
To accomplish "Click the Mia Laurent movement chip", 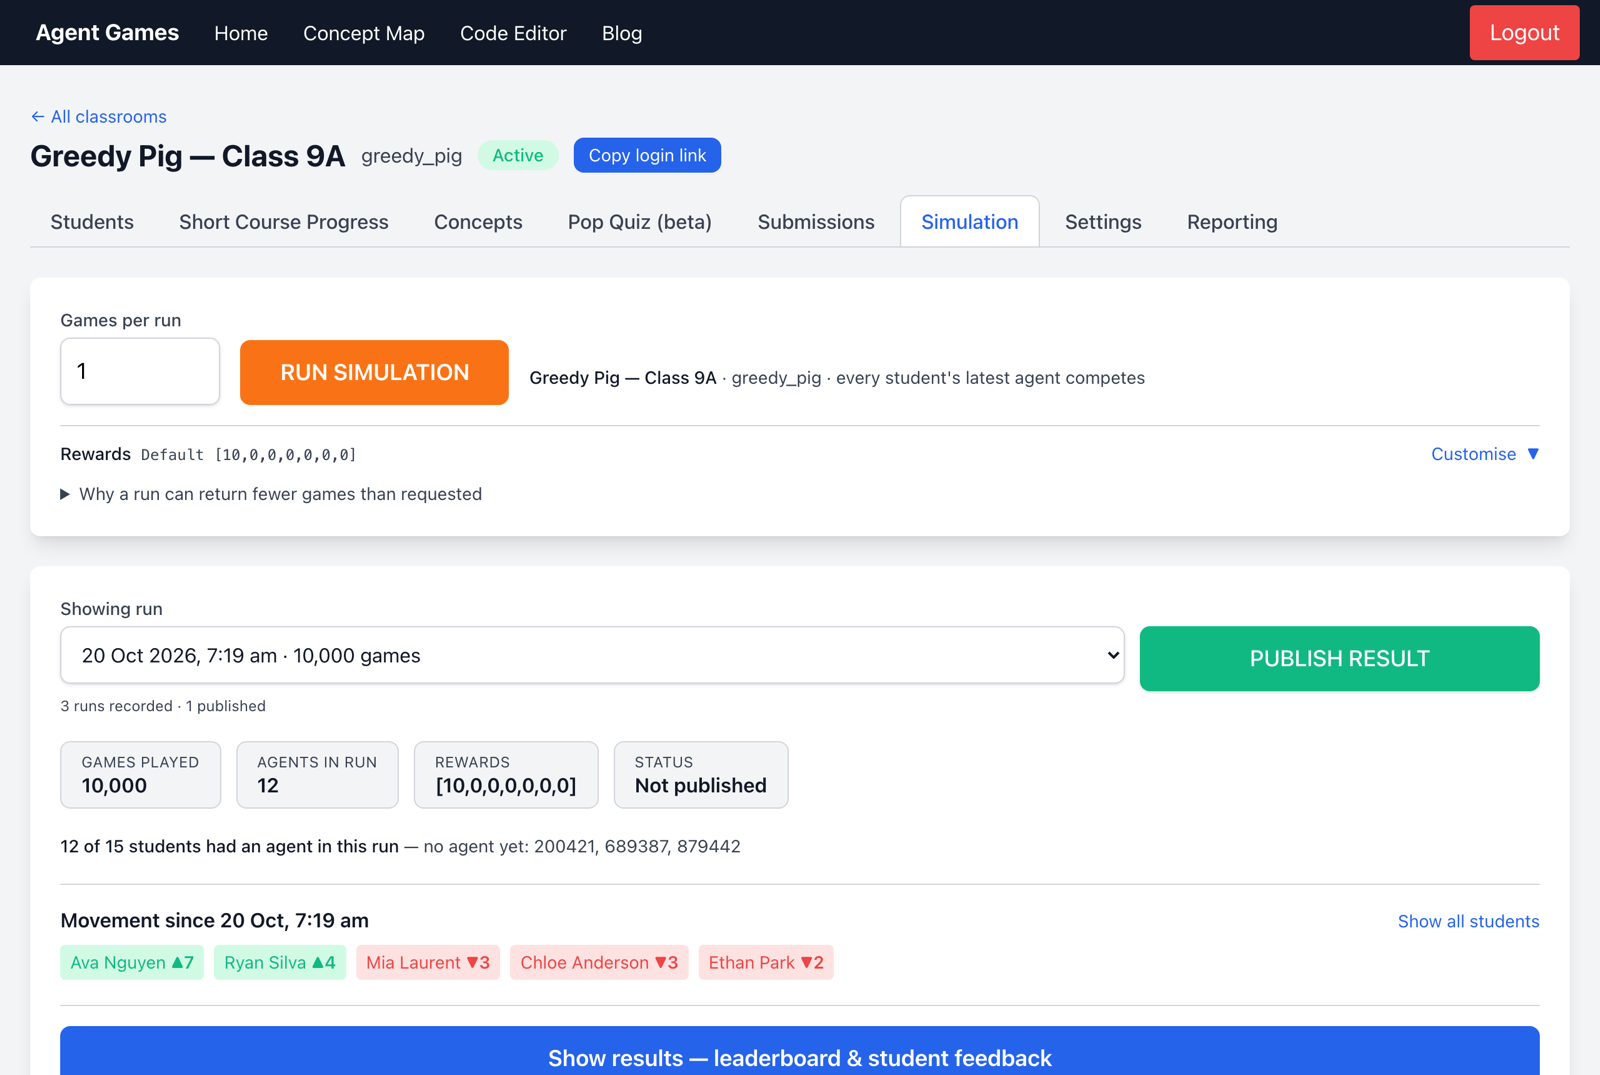I will tap(428, 962).
